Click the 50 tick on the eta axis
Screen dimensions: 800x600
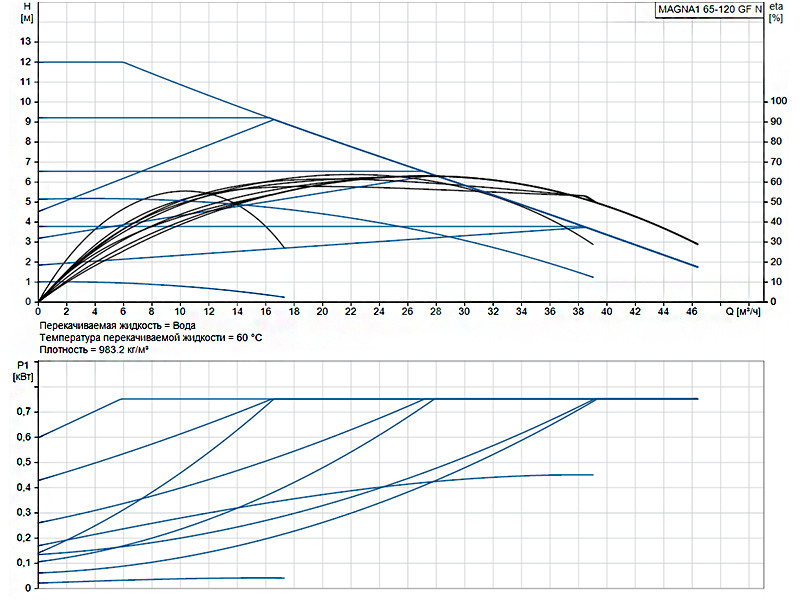776,202
